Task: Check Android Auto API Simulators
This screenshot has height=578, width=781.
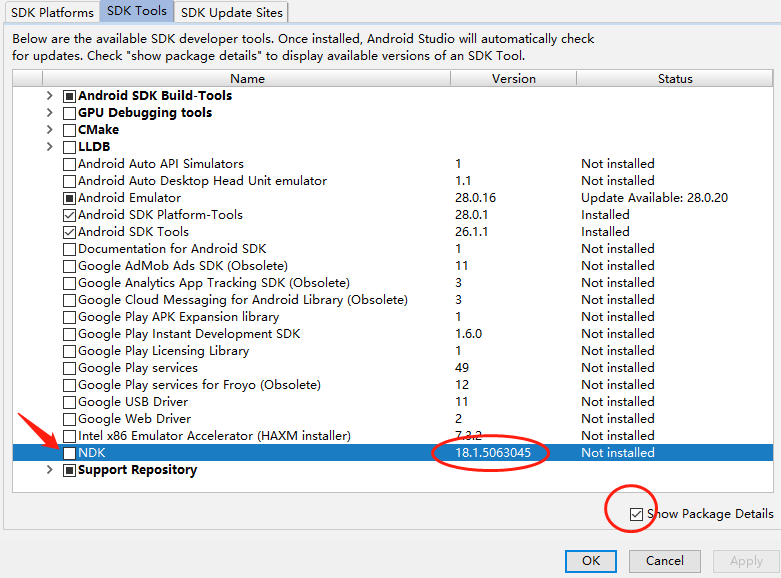Action: click(70, 164)
